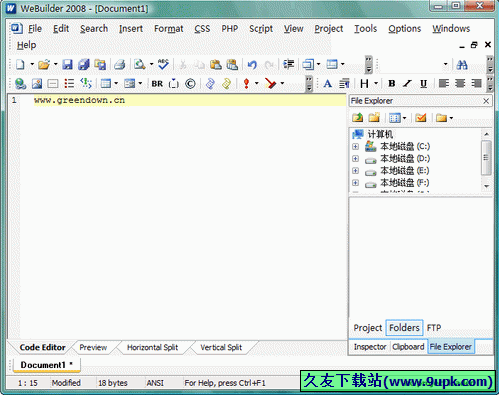
Task: Open the Tools menu
Action: pos(365,29)
